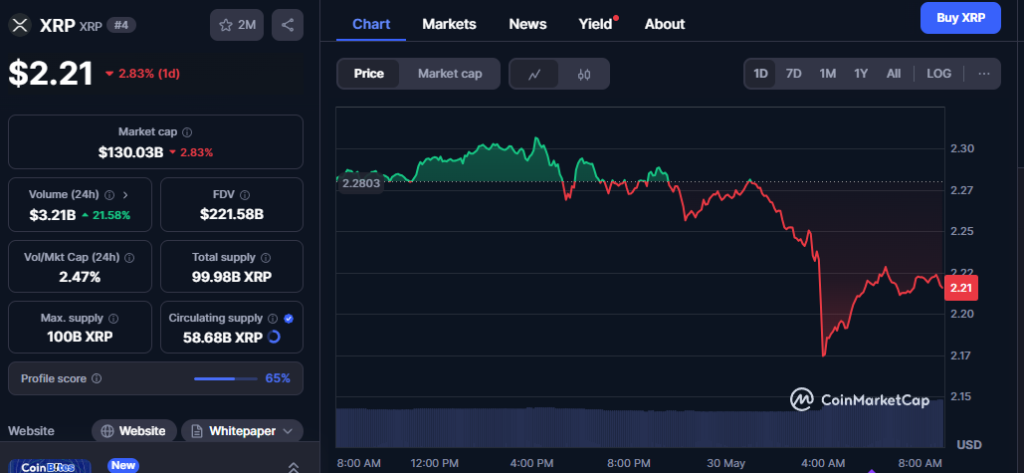Click the USD currency label
This screenshot has width=1024, height=473.
[x=969, y=445]
